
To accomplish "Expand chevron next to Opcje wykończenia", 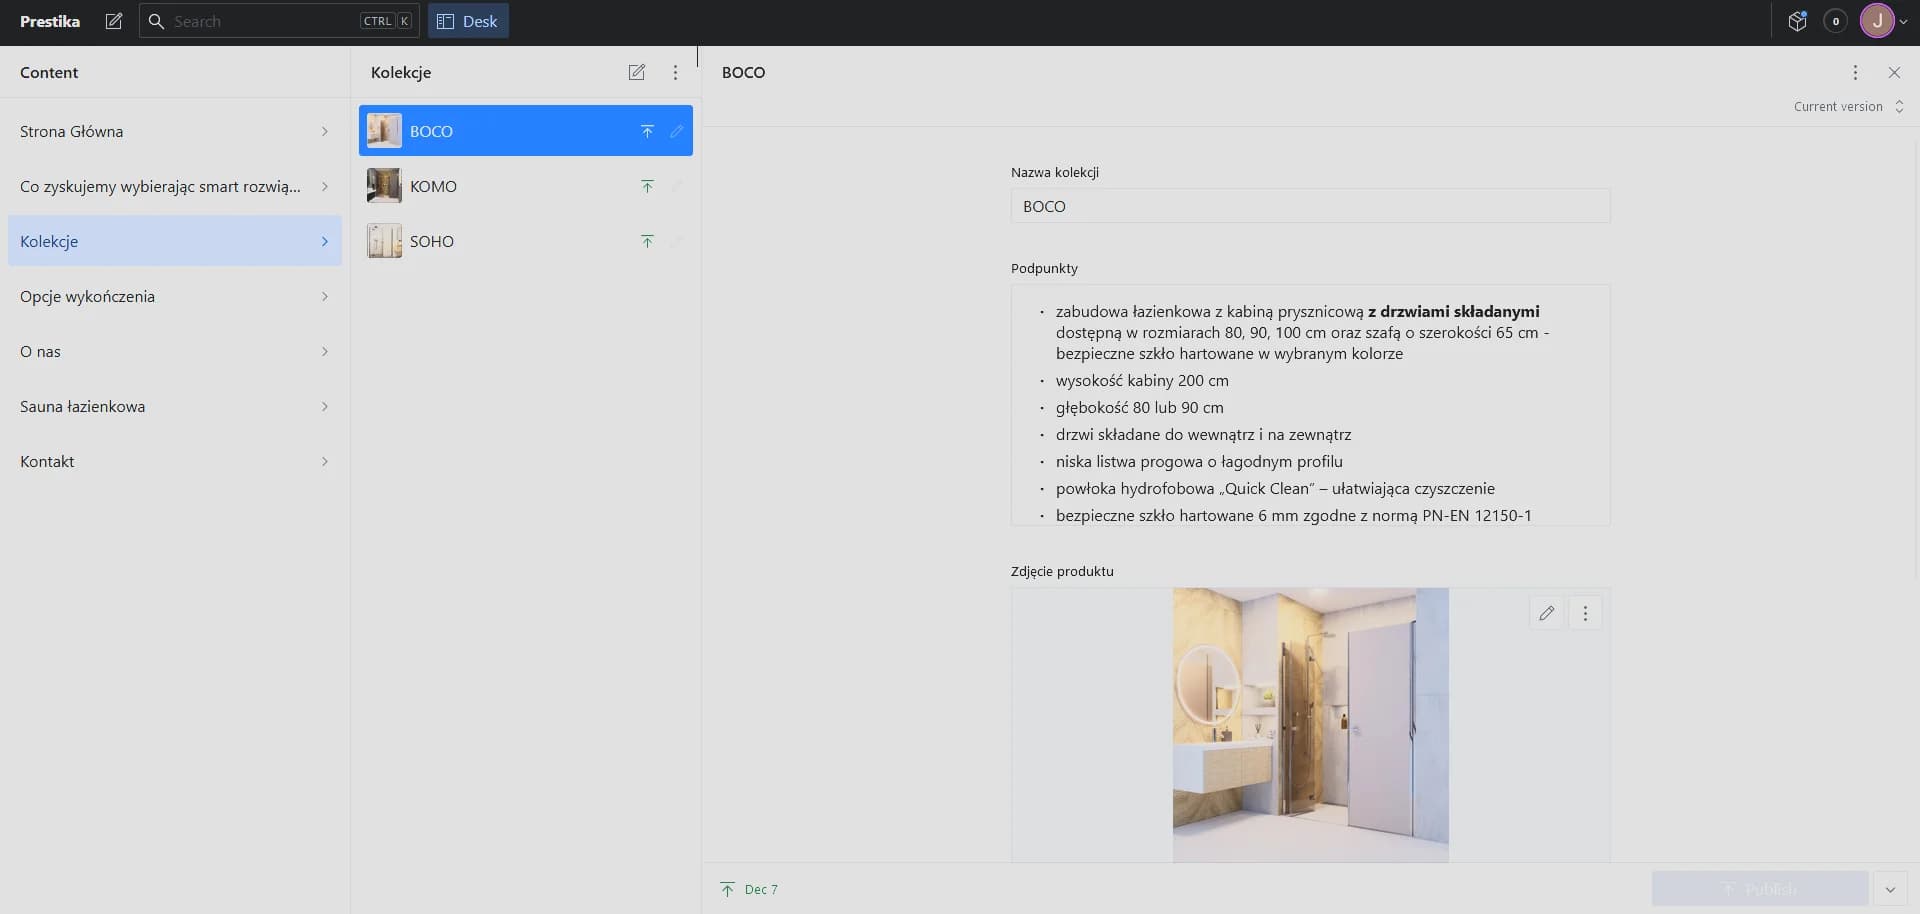I will click(325, 296).
